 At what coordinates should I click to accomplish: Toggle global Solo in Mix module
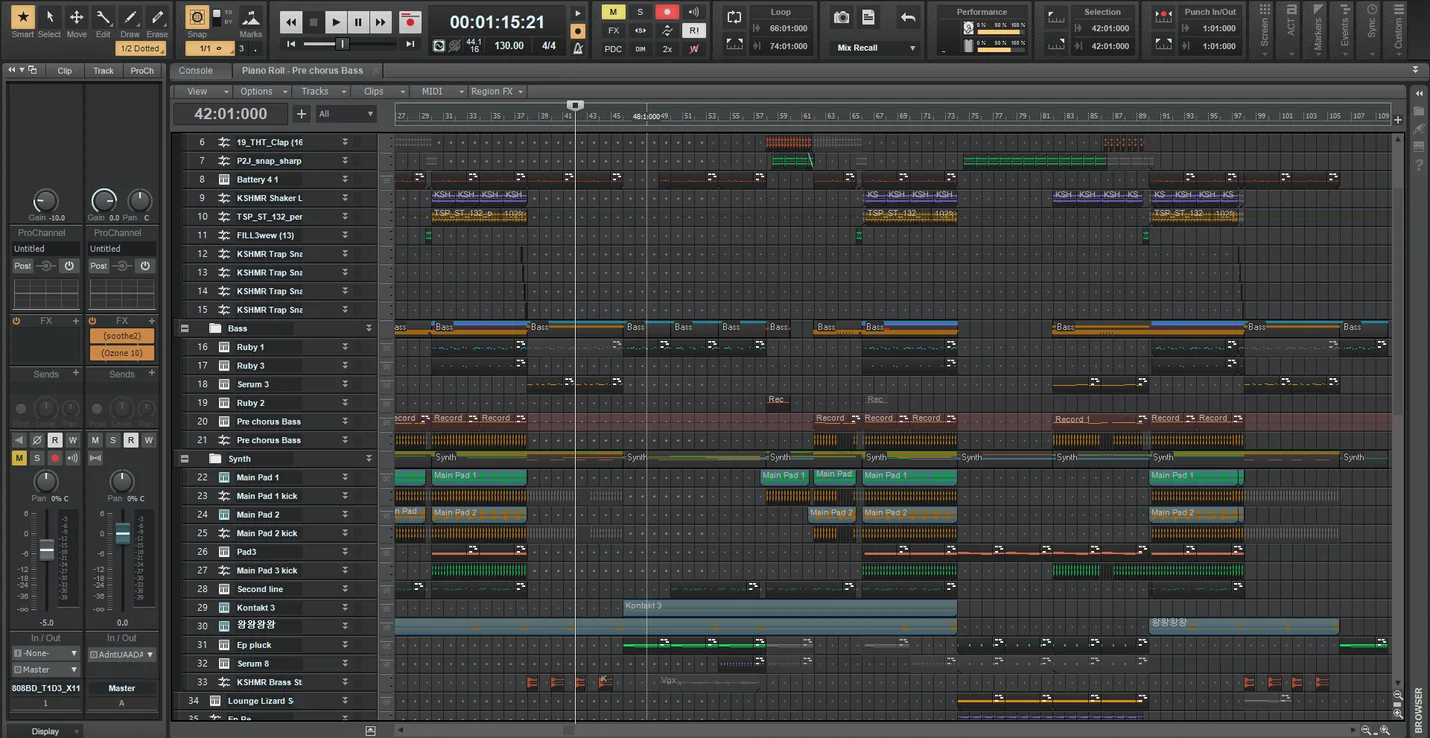pyautogui.click(x=640, y=12)
